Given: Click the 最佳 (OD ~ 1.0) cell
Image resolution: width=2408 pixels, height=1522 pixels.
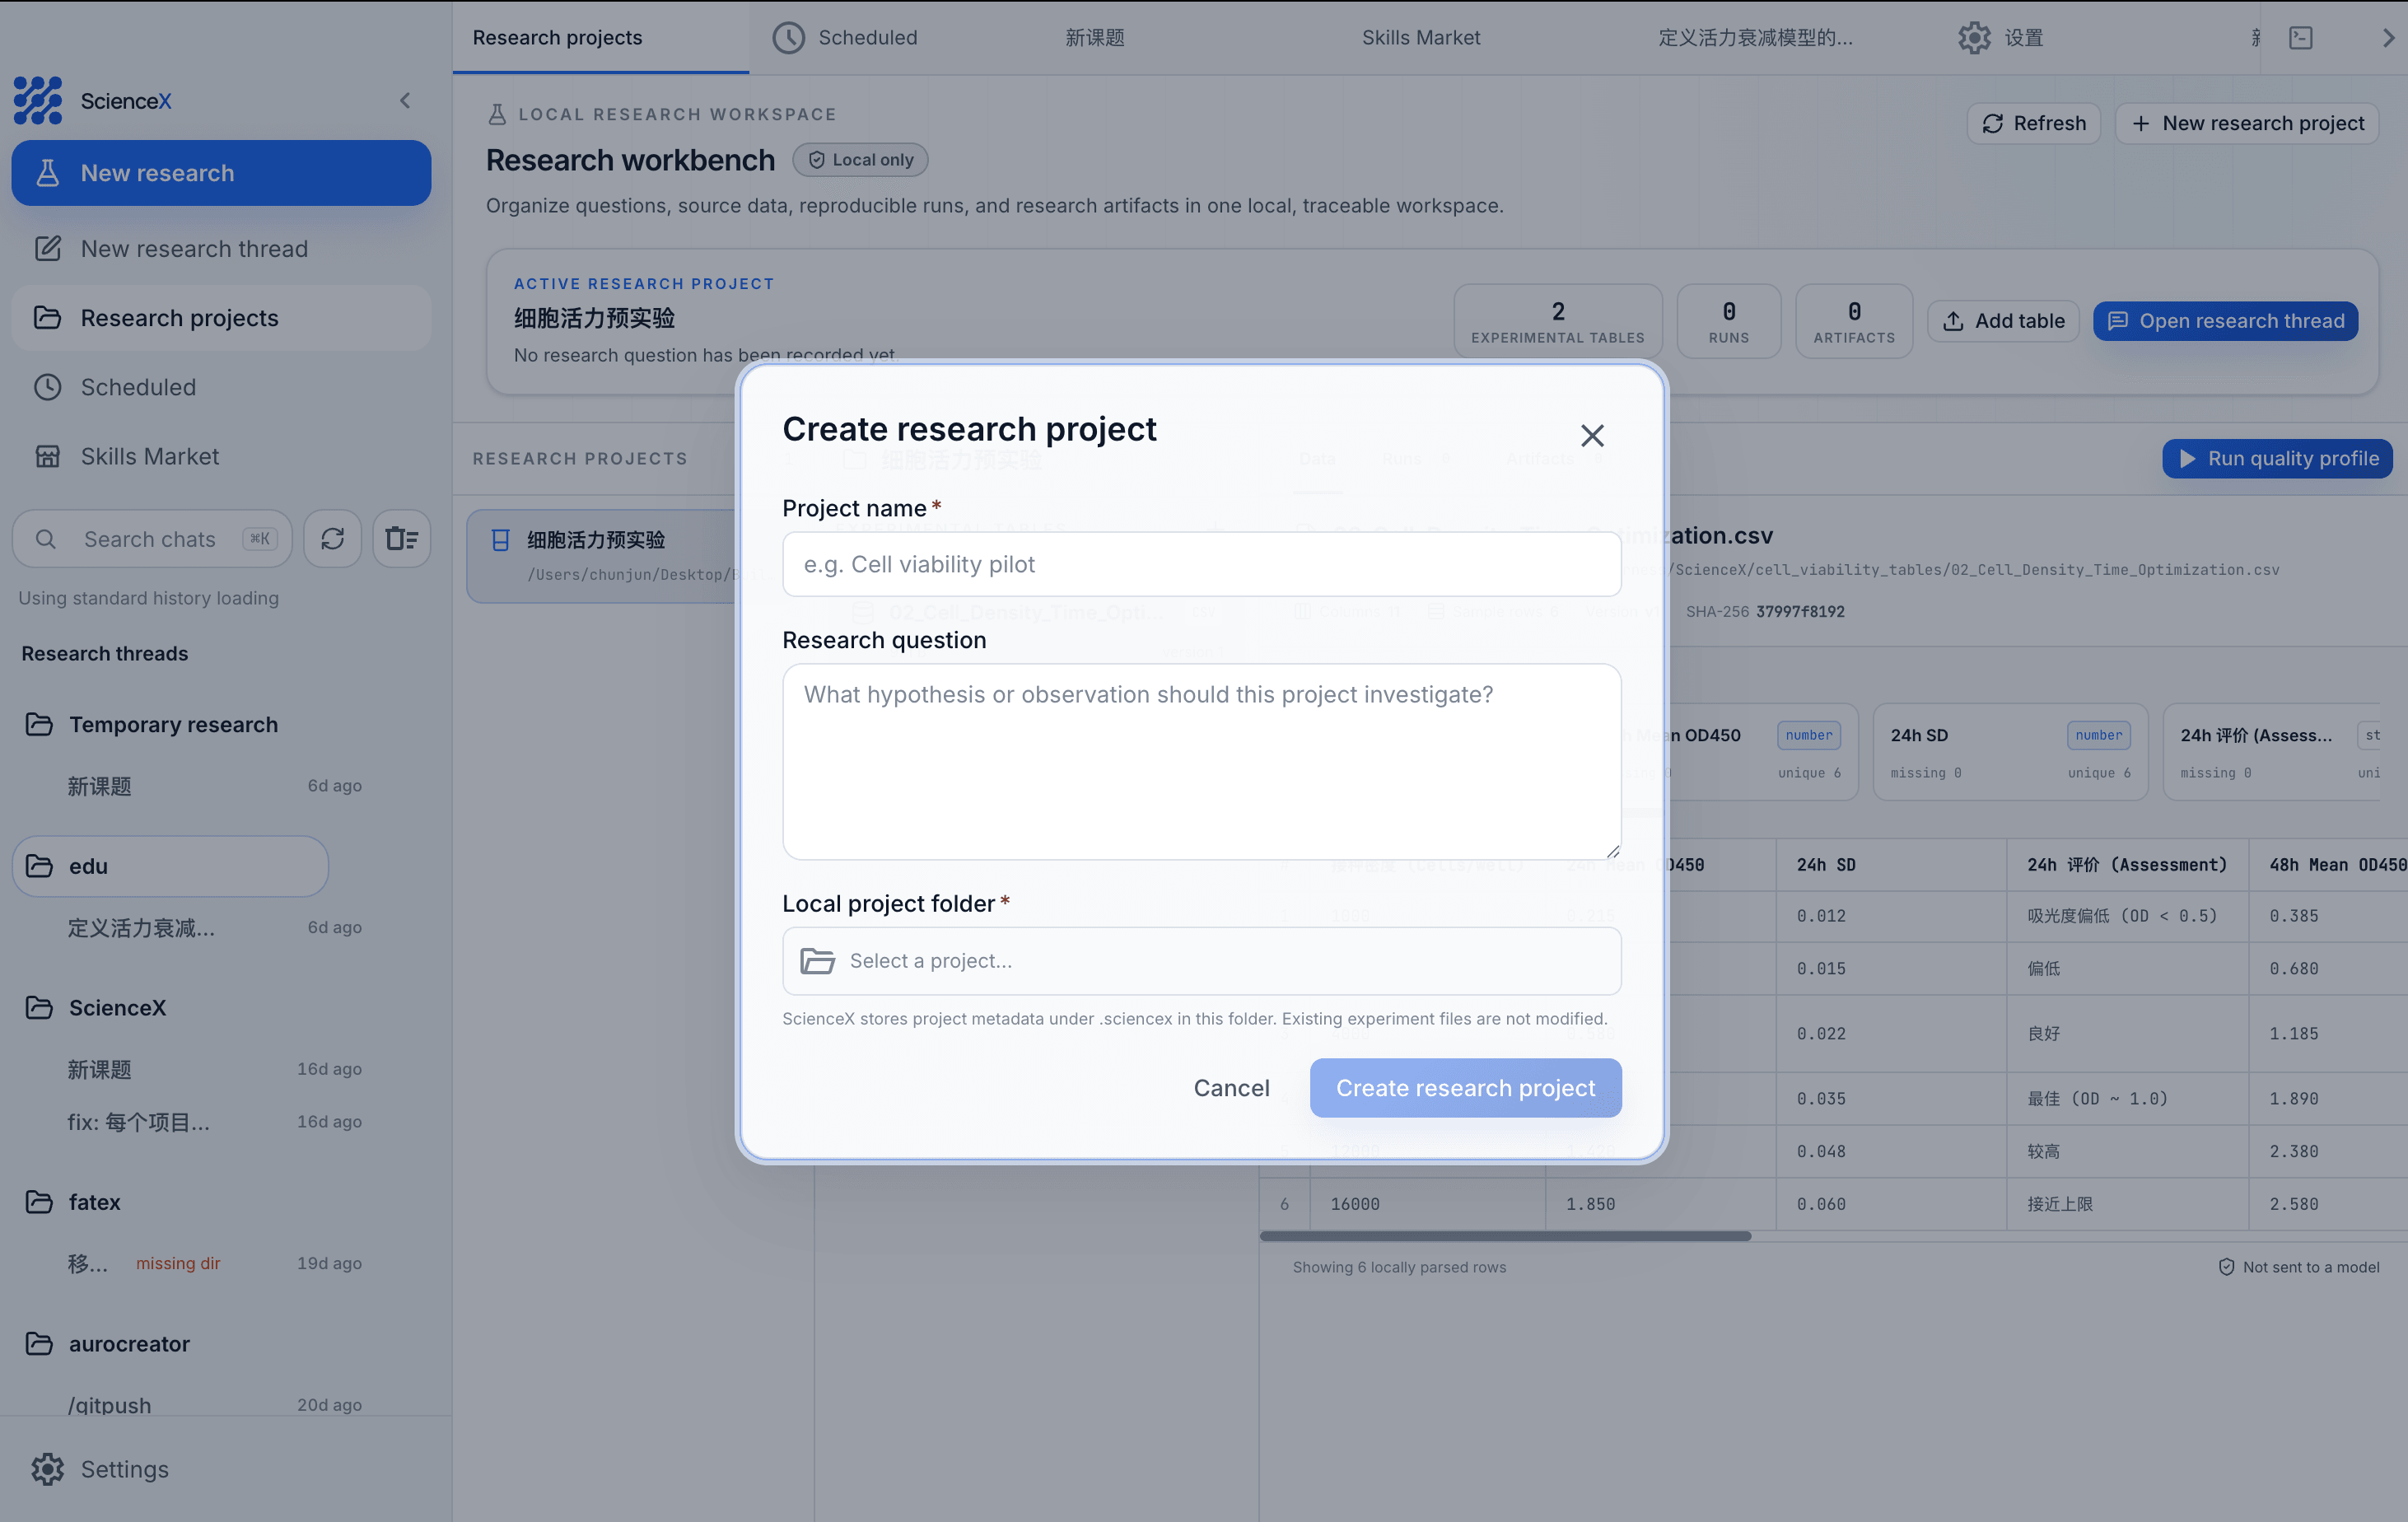Looking at the screenshot, I should pos(2126,1098).
